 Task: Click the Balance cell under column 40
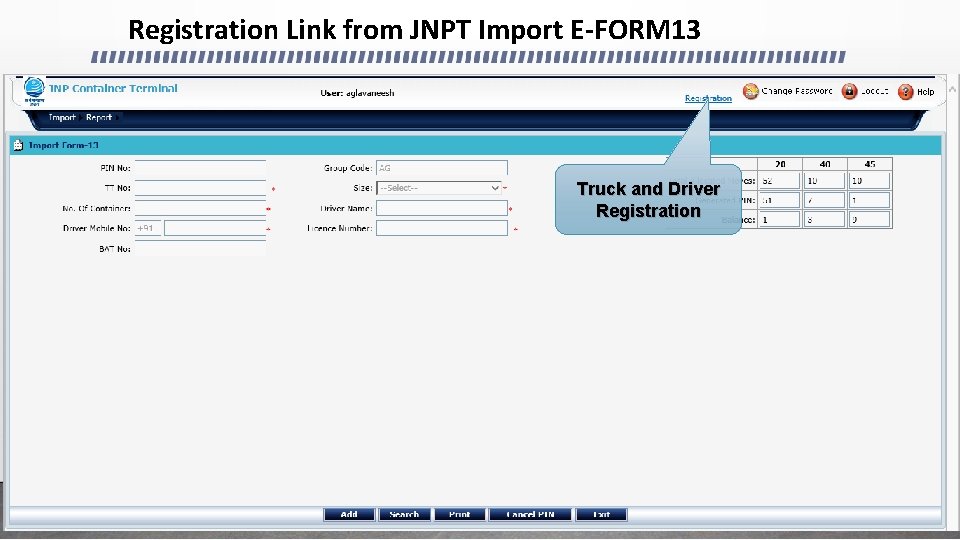tap(825, 219)
